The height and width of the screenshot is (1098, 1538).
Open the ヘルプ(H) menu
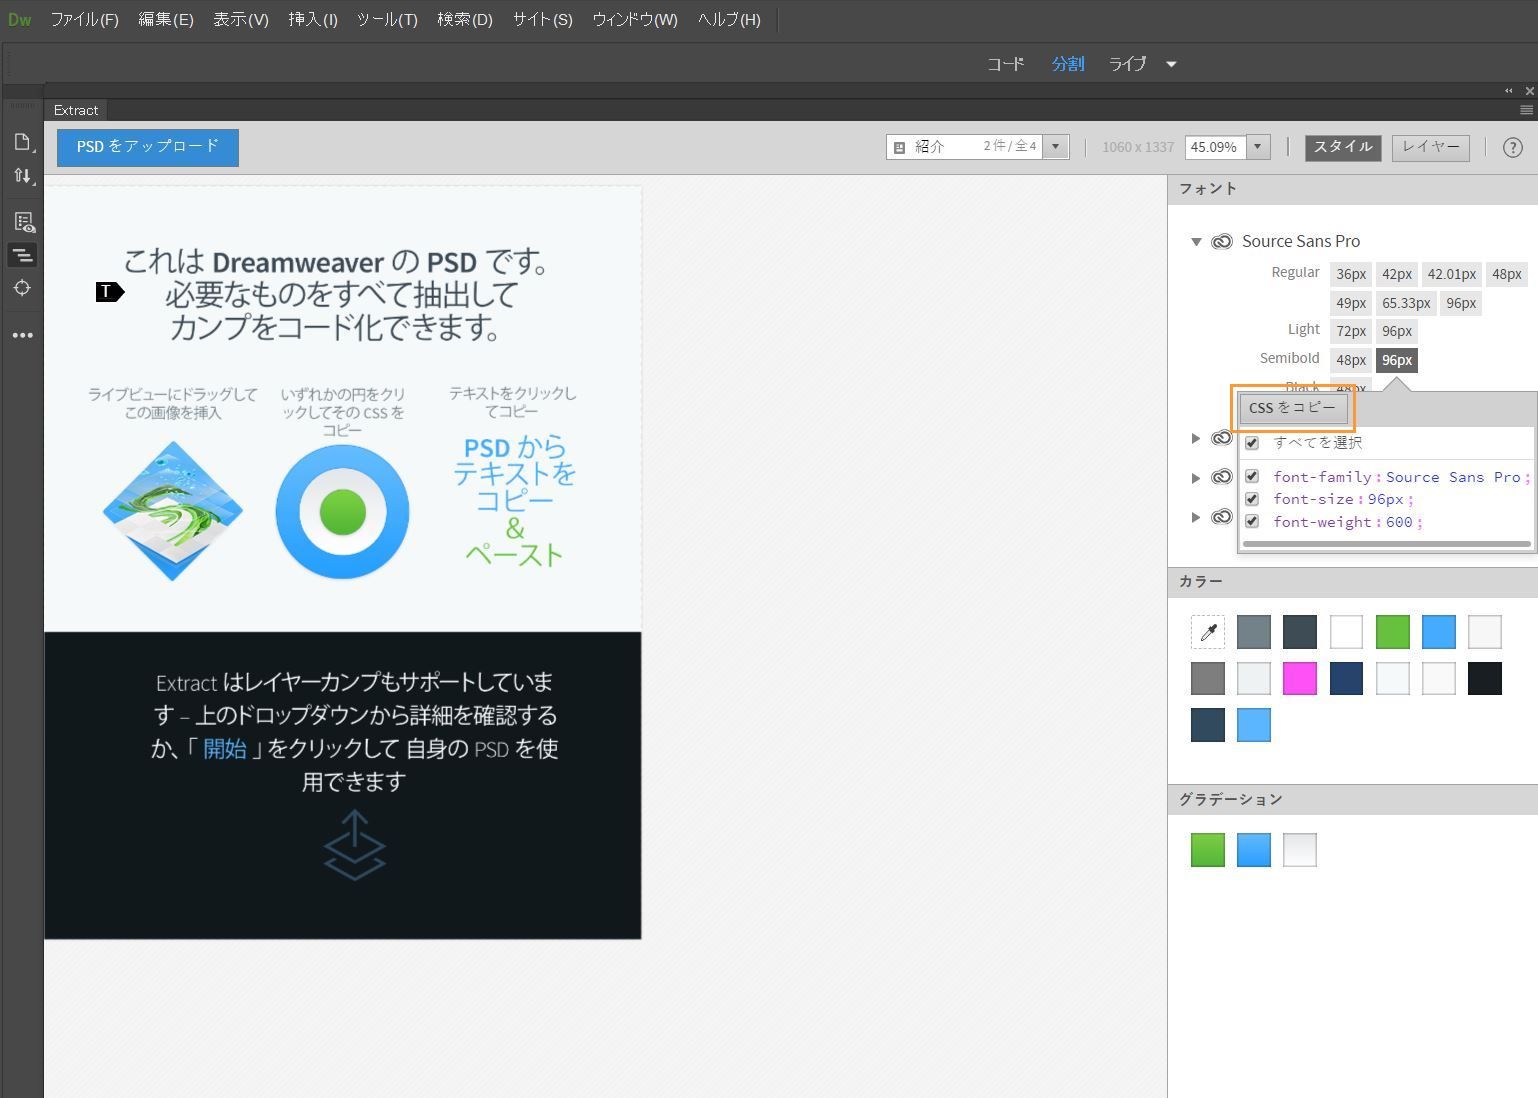pyautogui.click(x=729, y=20)
